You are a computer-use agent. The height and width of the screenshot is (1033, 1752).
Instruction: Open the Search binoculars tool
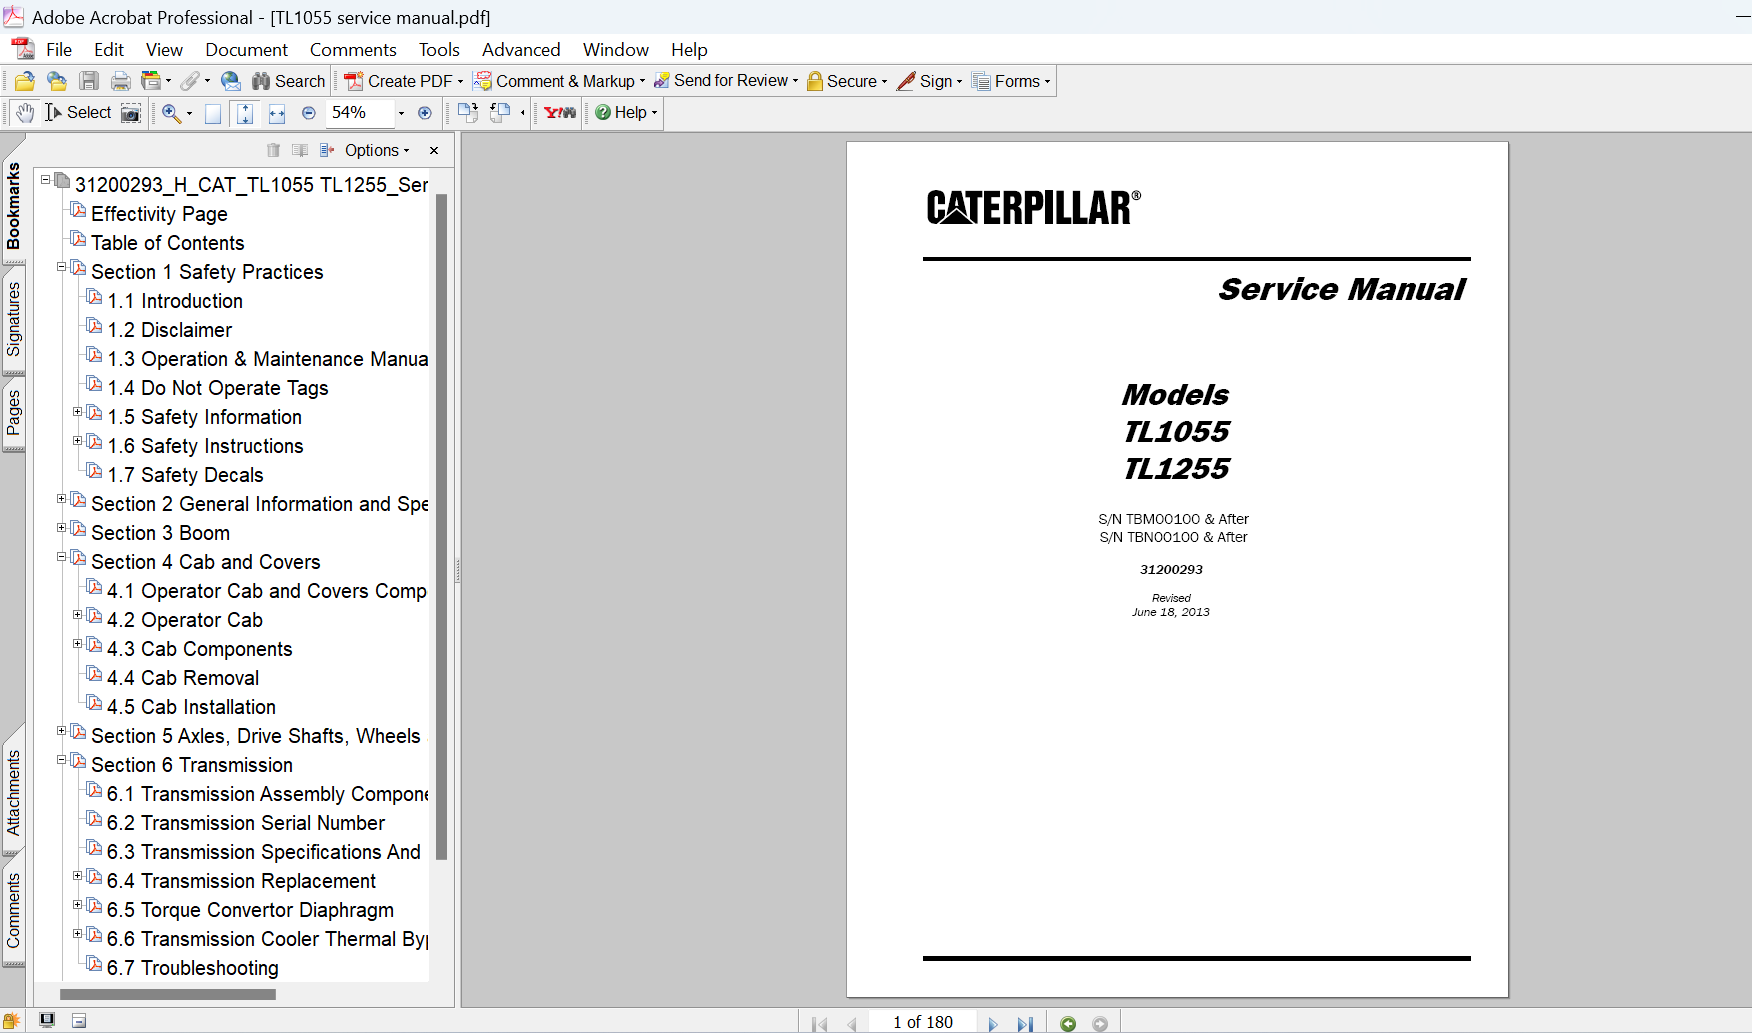coord(288,81)
